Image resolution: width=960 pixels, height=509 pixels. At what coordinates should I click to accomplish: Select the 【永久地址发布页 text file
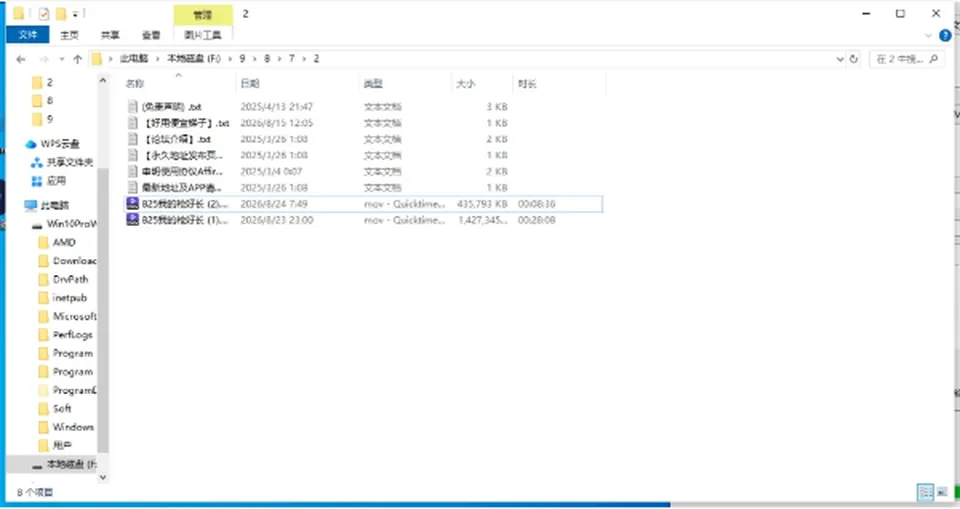click(x=182, y=156)
